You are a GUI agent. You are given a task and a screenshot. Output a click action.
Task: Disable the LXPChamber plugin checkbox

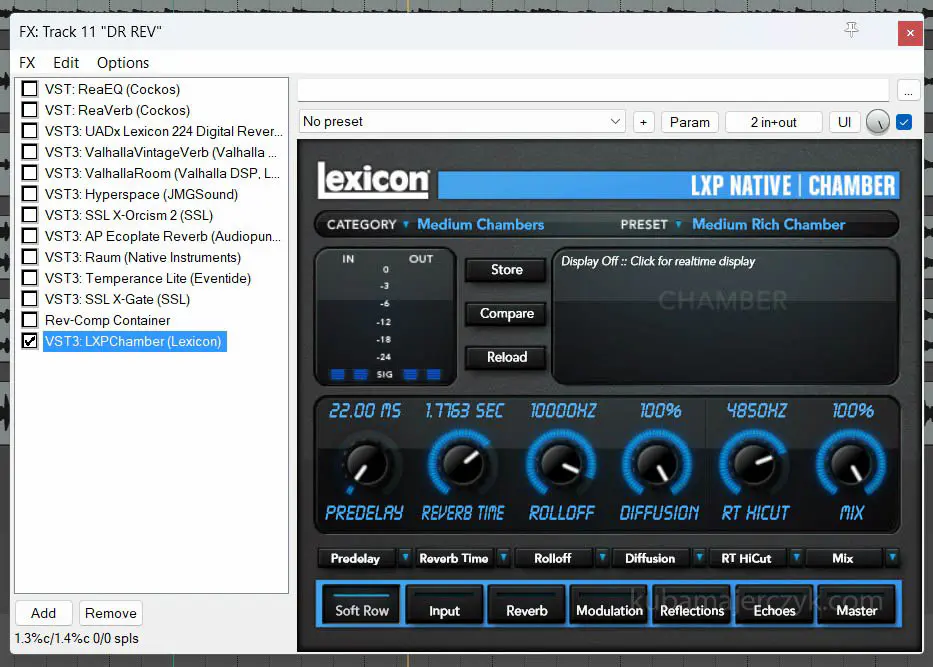click(30, 341)
